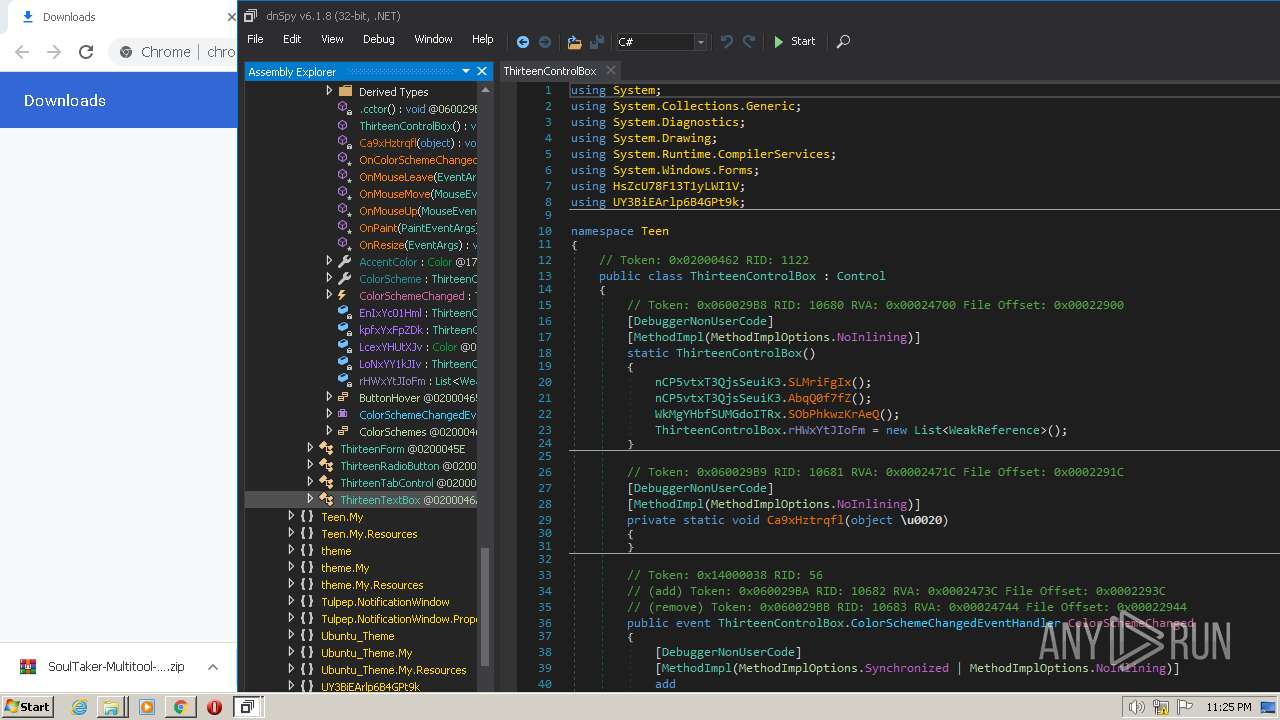The image size is (1280, 720).
Task: Expand ThirteenTabControl class node
Action: [310, 482]
